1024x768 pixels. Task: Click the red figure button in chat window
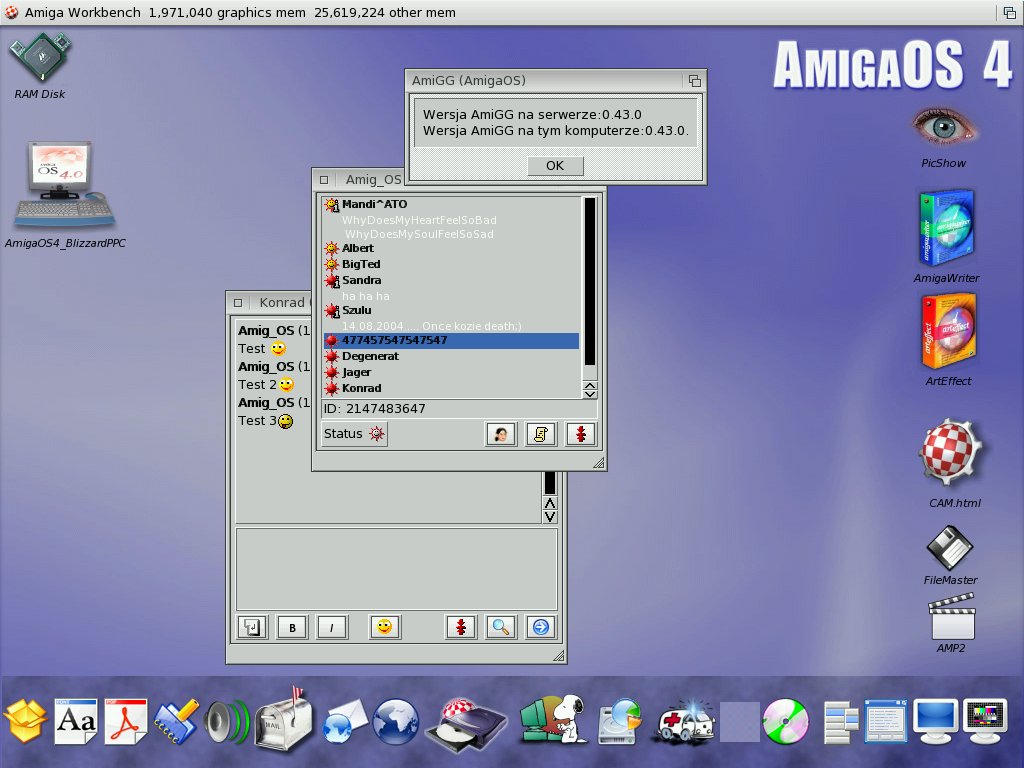tap(461, 627)
